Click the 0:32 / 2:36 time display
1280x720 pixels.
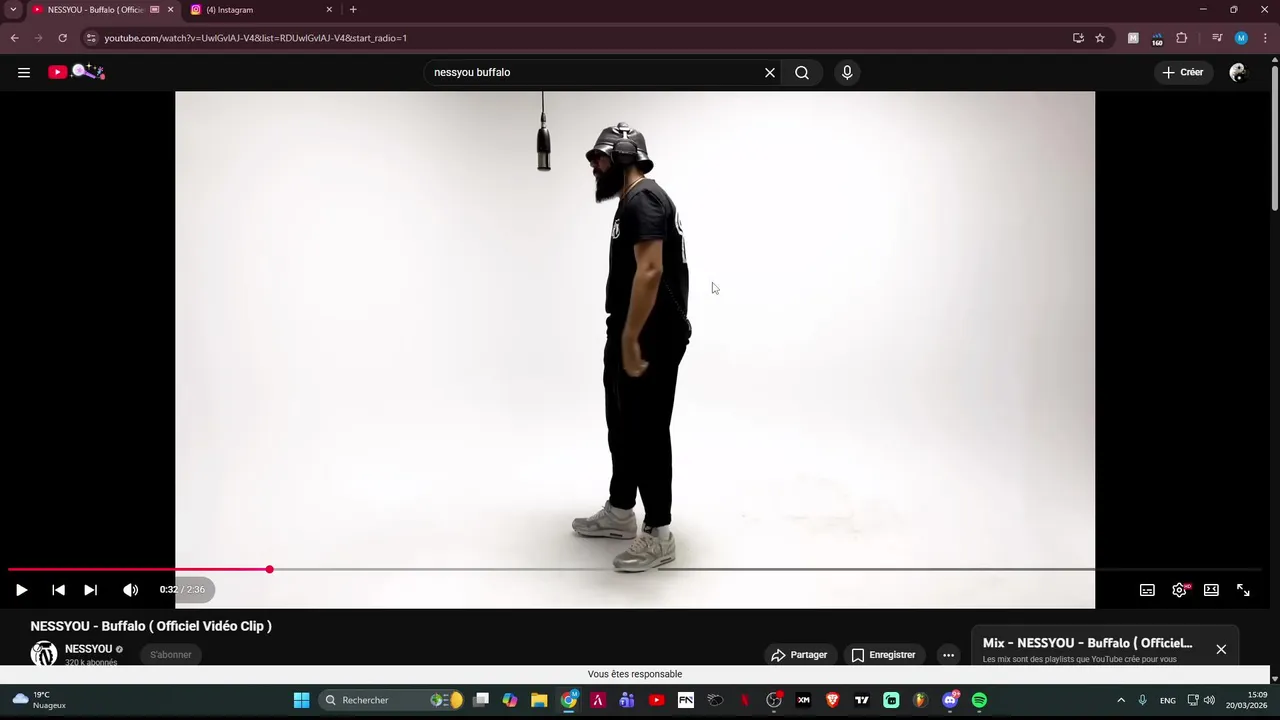click(183, 590)
